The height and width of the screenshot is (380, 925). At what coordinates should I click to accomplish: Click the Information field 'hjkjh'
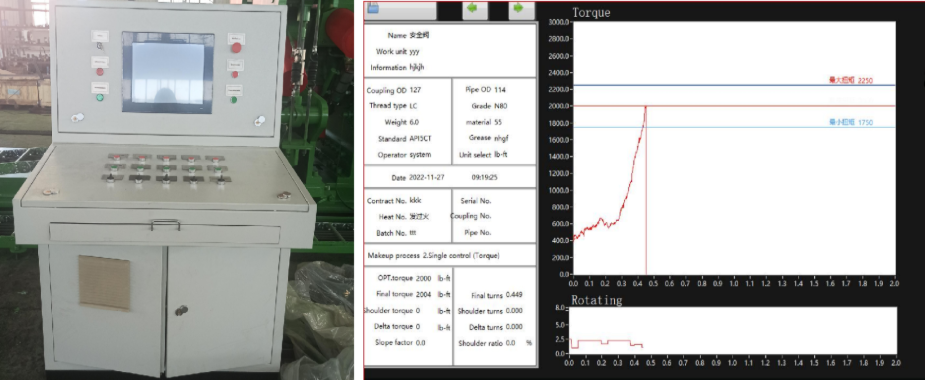pos(416,67)
